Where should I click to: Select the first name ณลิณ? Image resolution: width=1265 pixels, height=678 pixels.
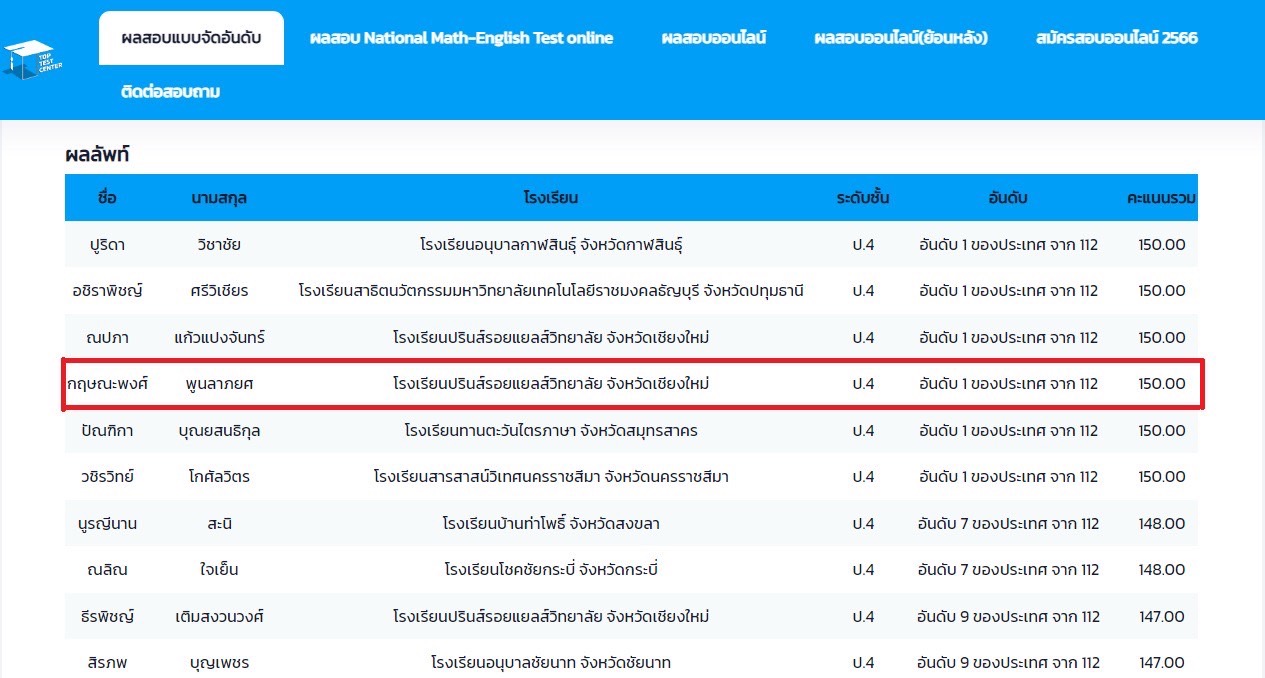[107, 569]
